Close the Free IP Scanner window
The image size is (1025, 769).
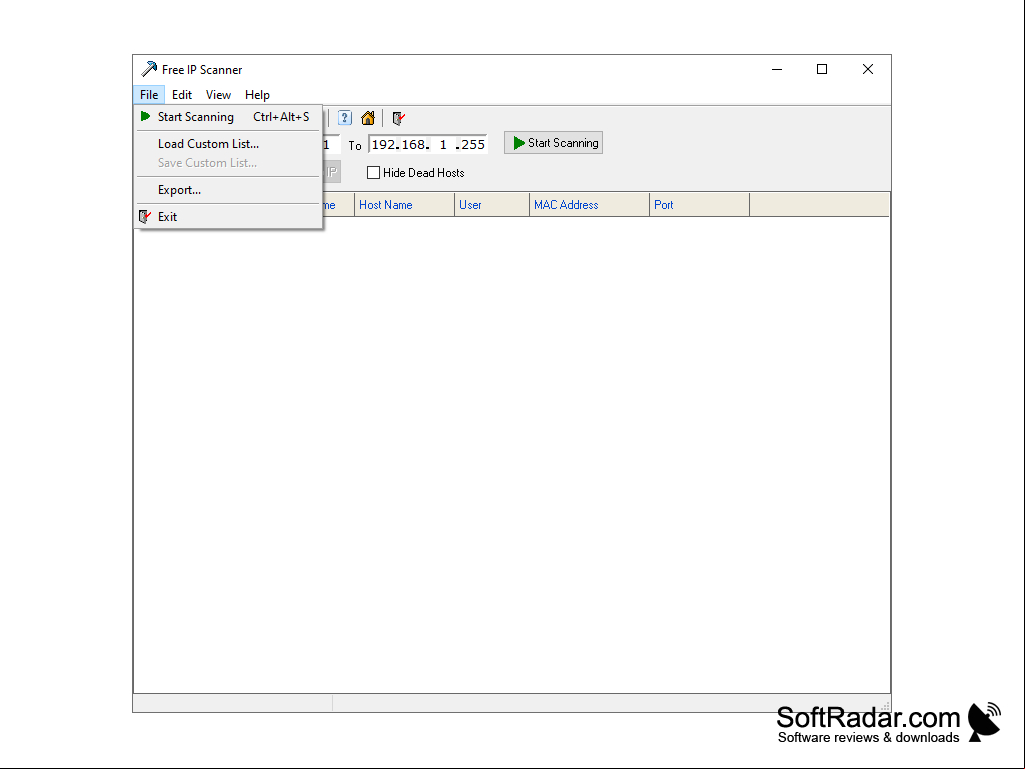tap(867, 69)
